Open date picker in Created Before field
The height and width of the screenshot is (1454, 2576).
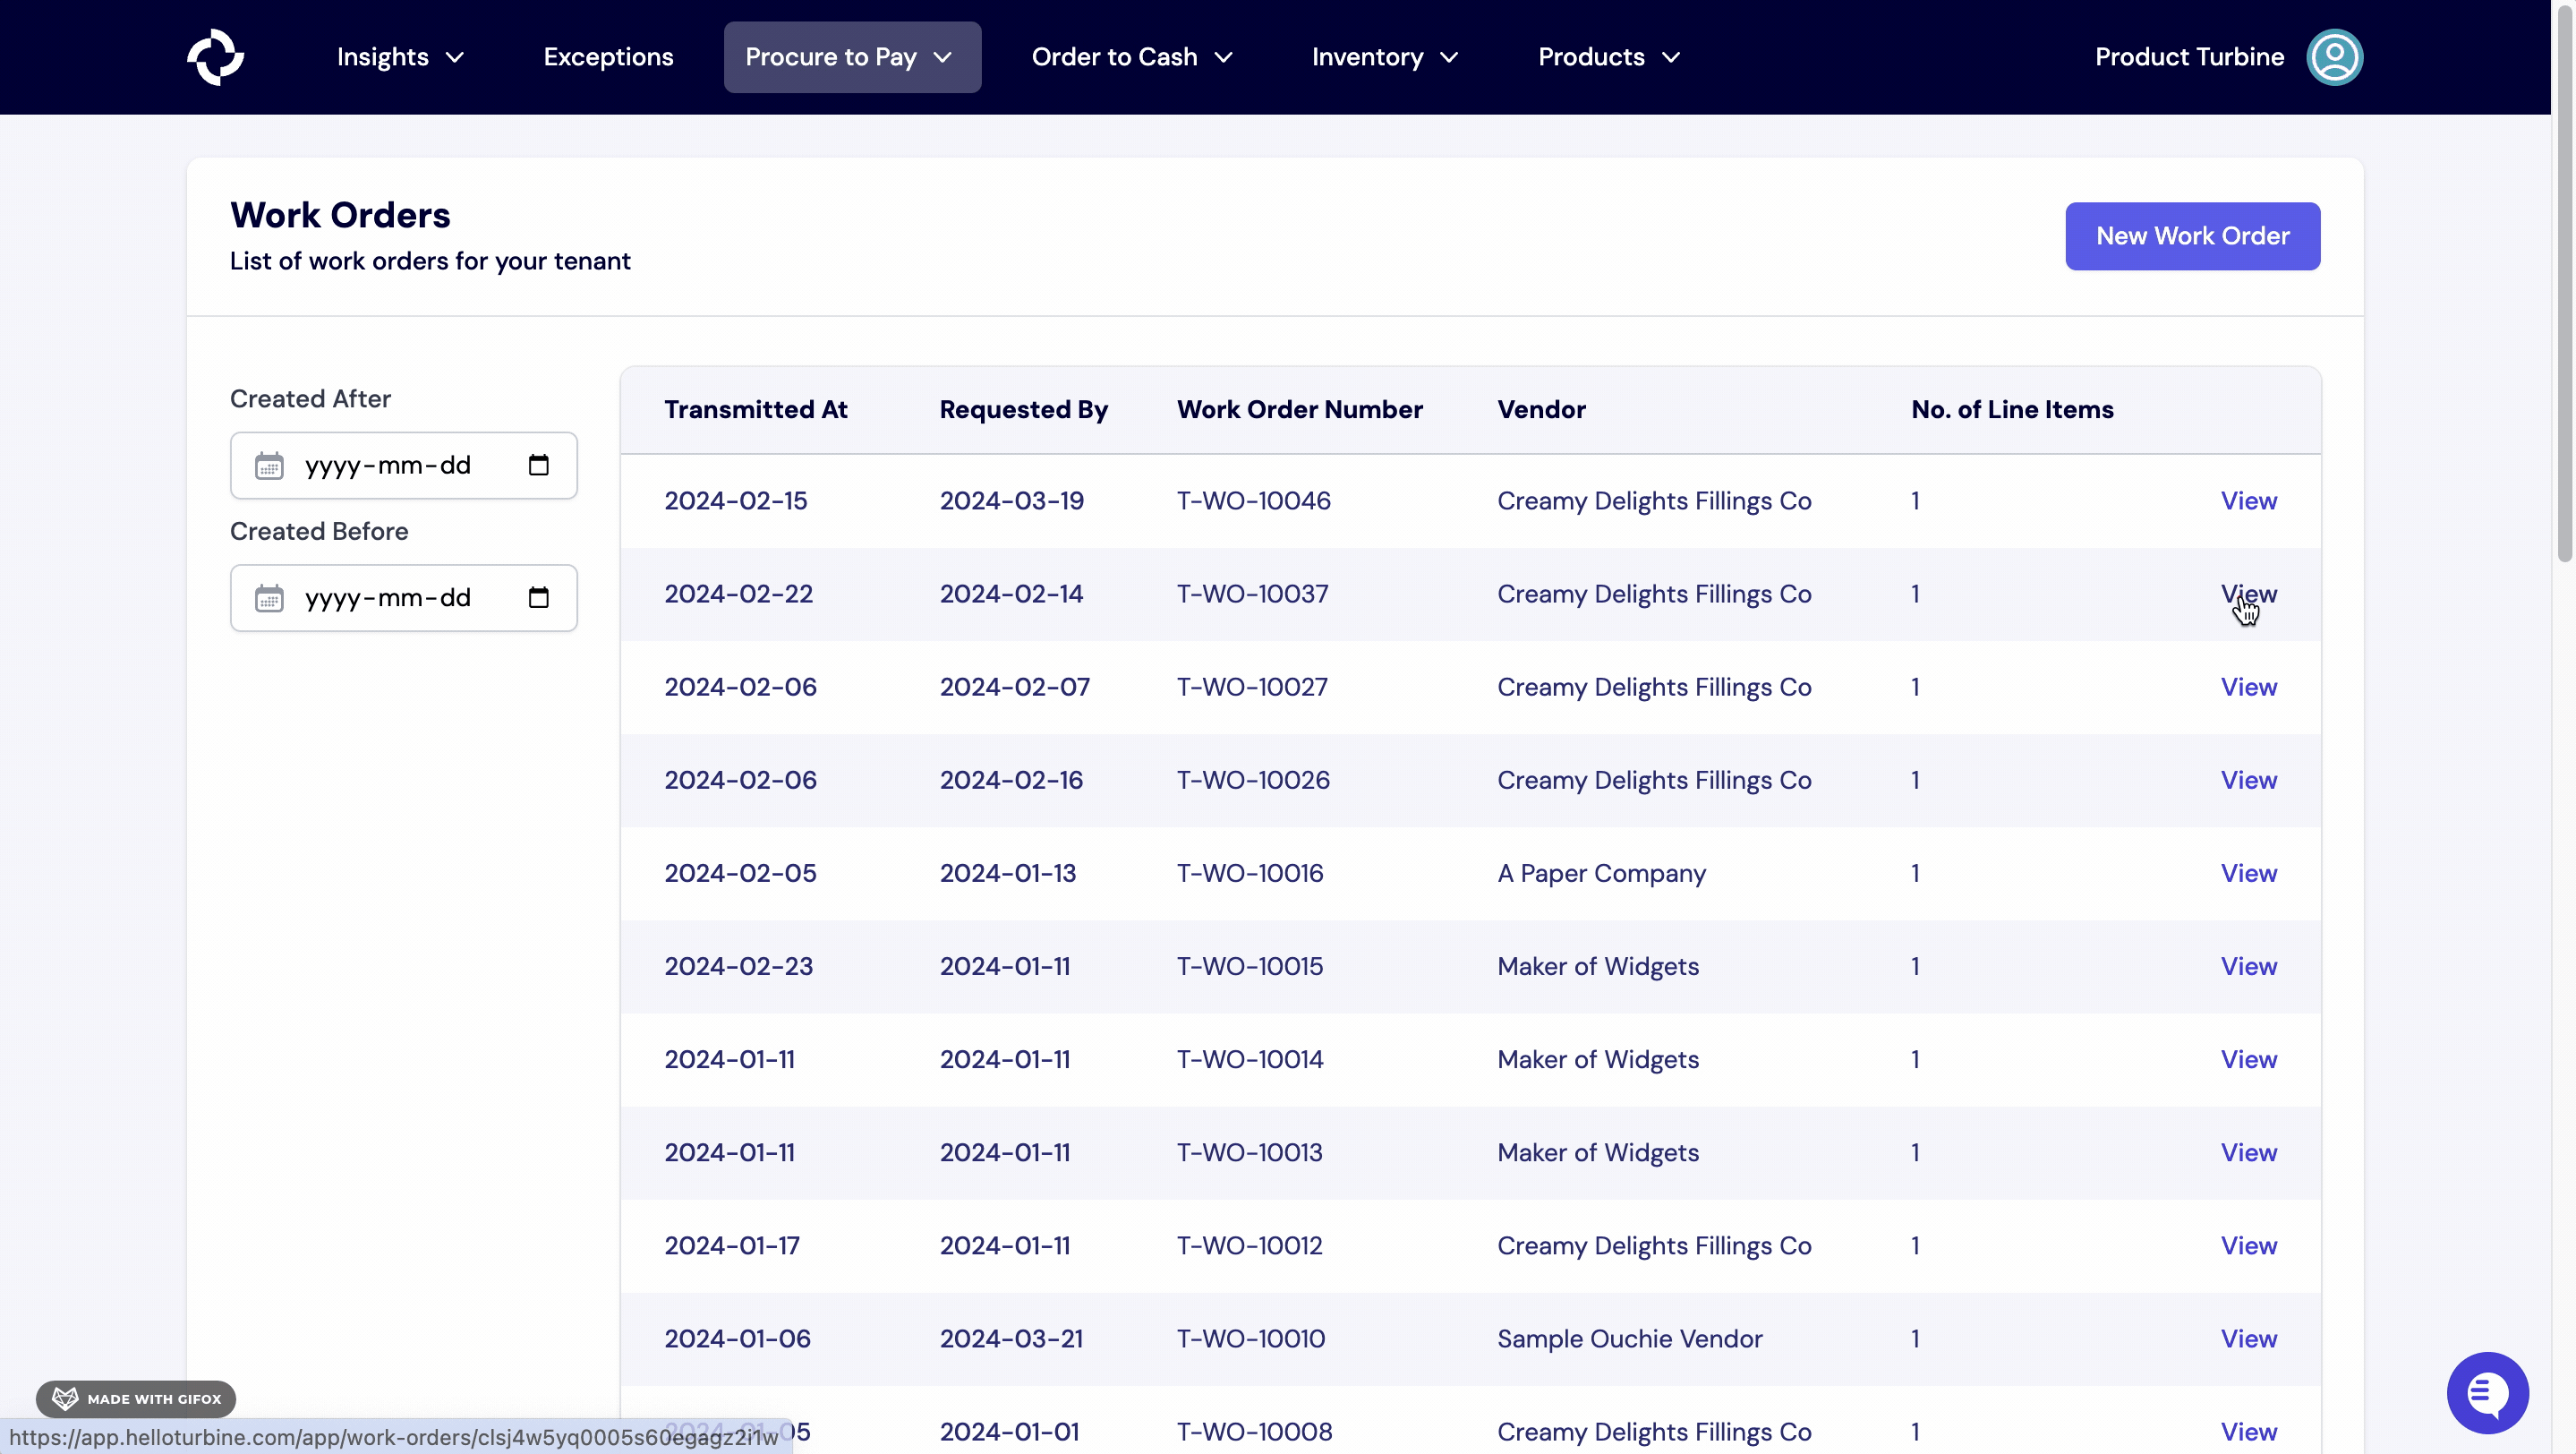[x=539, y=598]
